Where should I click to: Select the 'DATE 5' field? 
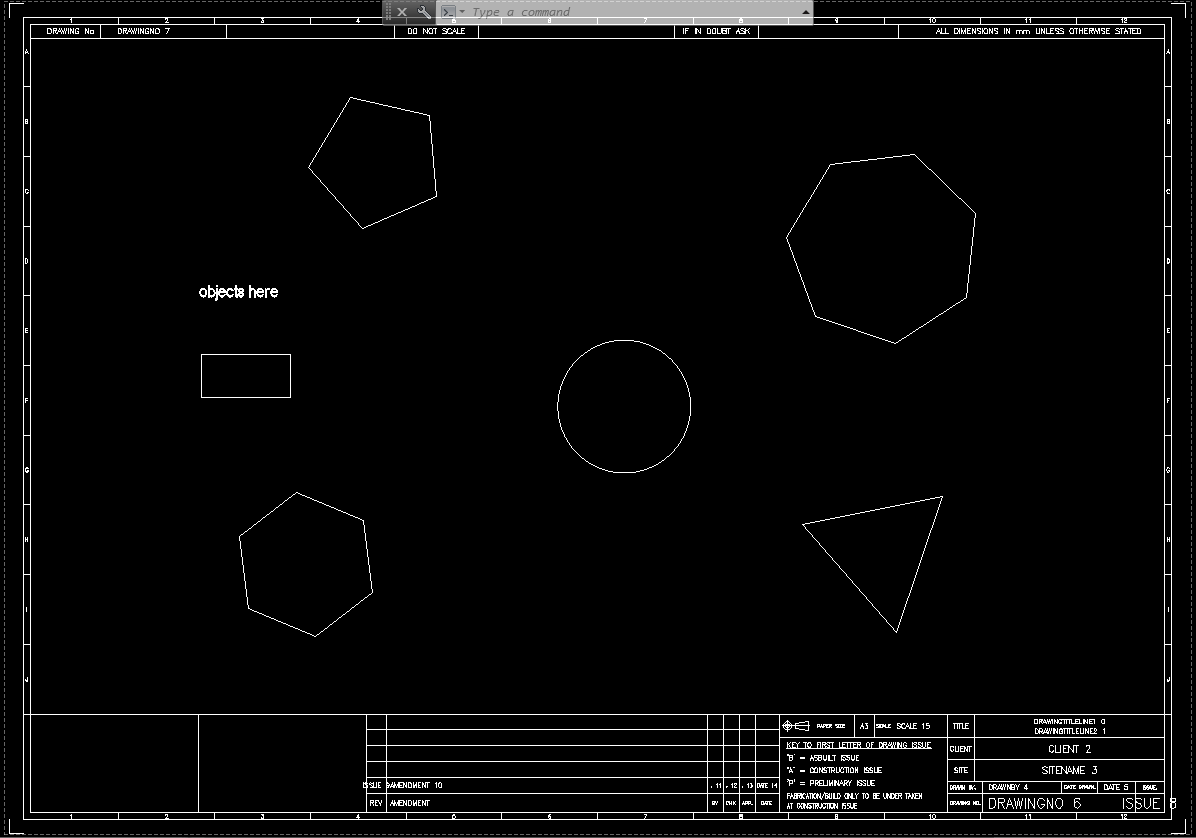coord(1116,787)
